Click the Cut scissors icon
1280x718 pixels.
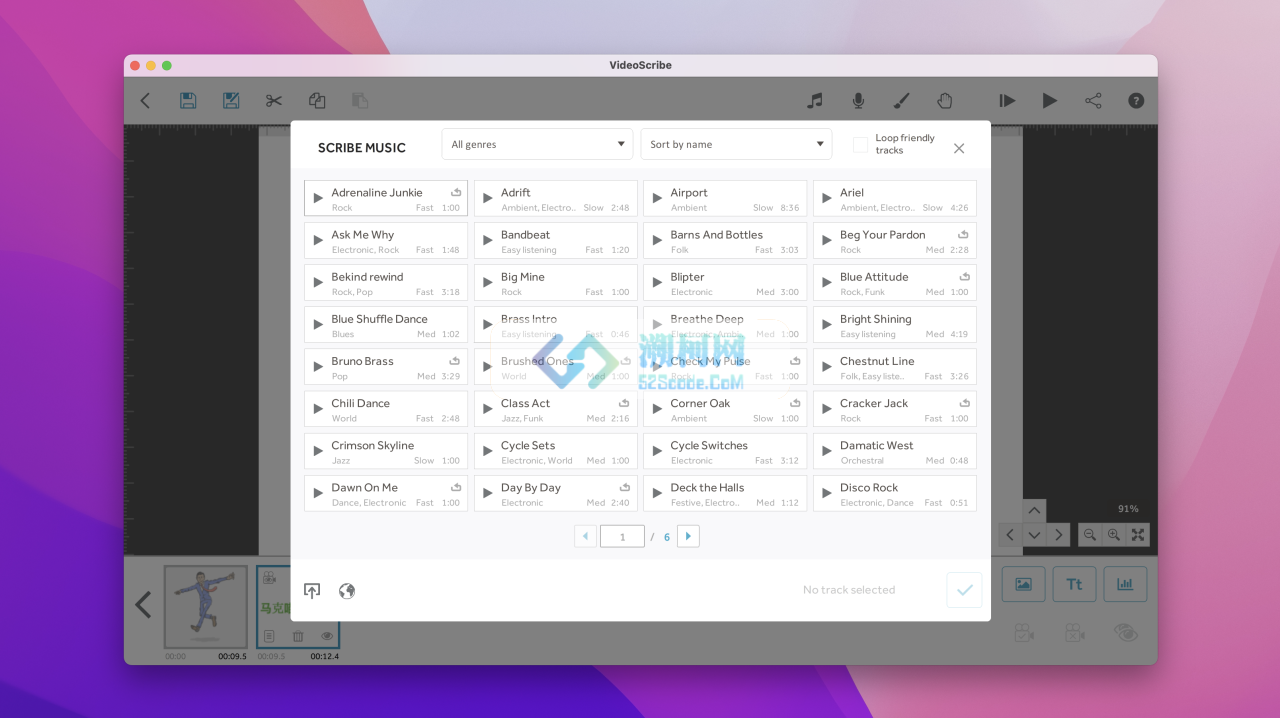[x=274, y=100]
